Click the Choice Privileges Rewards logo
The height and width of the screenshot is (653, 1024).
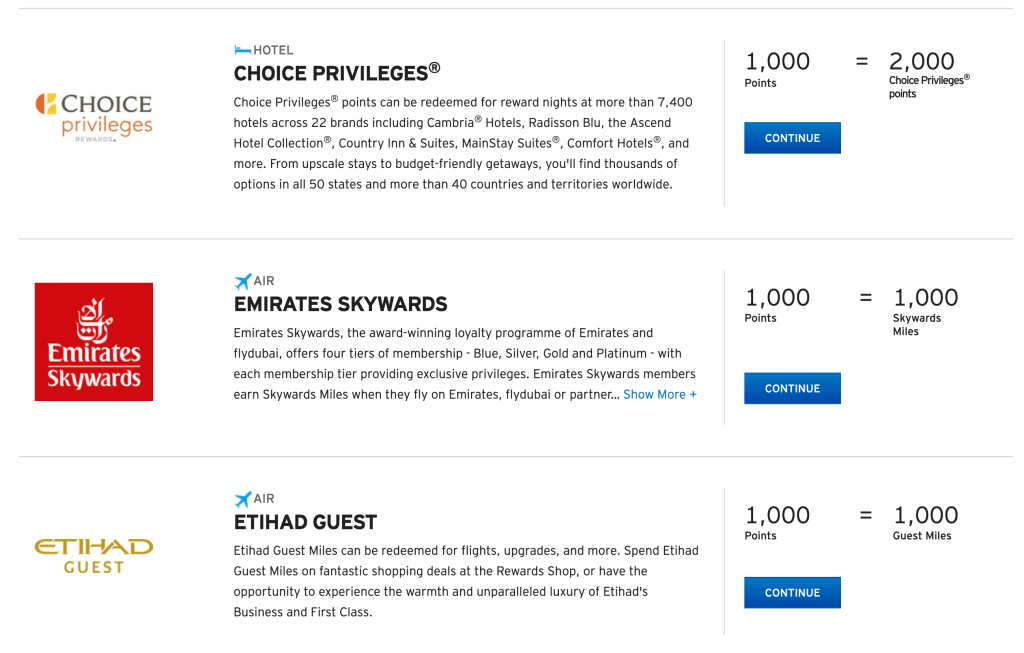[94, 118]
